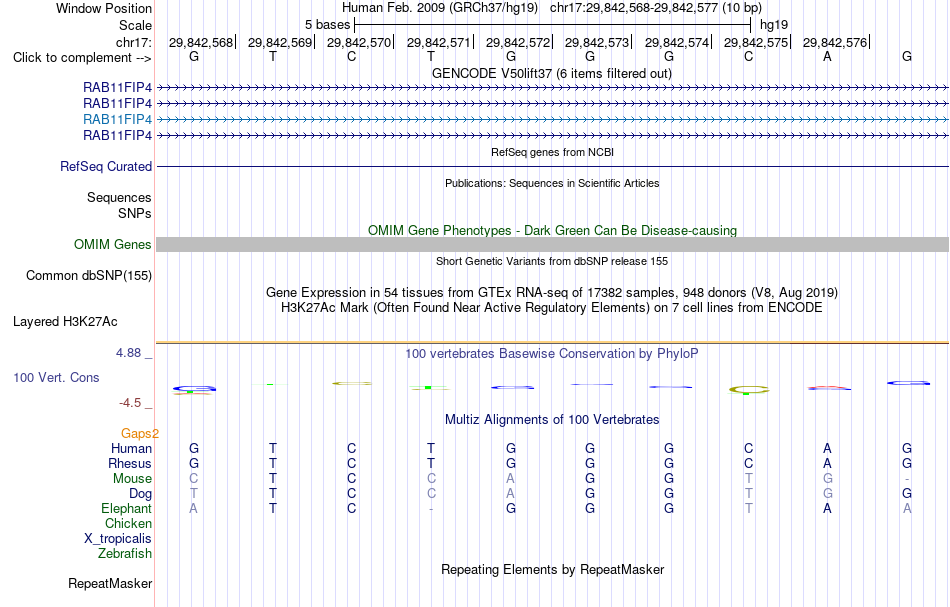950x607 pixels.
Task: Click the Rhesus row base A
Action: coord(827,463)
